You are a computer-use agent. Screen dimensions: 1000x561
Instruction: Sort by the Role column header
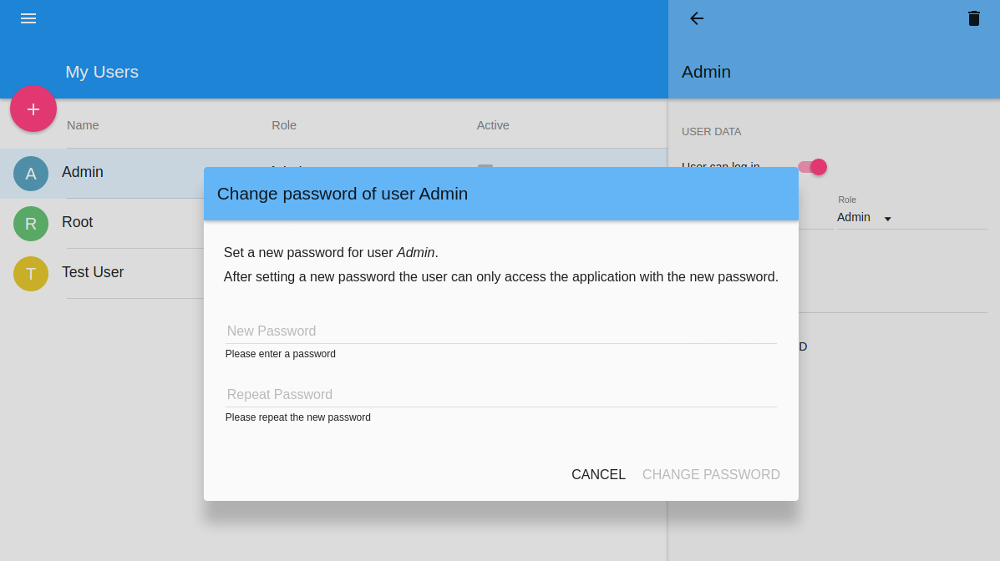coord(284,126)
